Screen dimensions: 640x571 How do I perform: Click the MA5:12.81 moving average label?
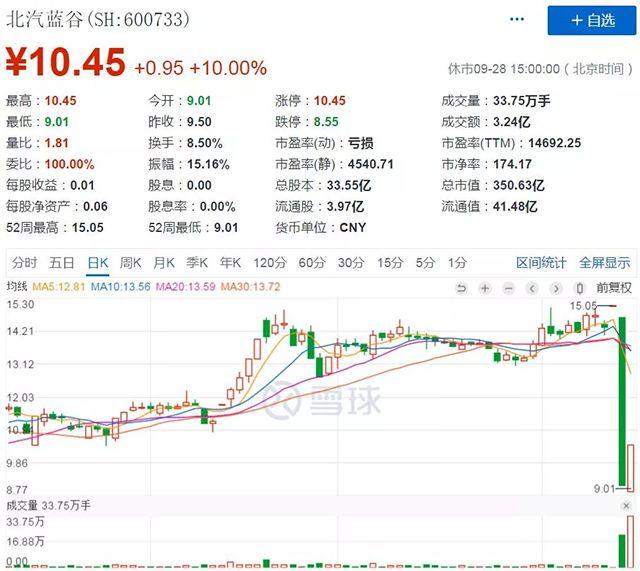[x=58, y=287]
